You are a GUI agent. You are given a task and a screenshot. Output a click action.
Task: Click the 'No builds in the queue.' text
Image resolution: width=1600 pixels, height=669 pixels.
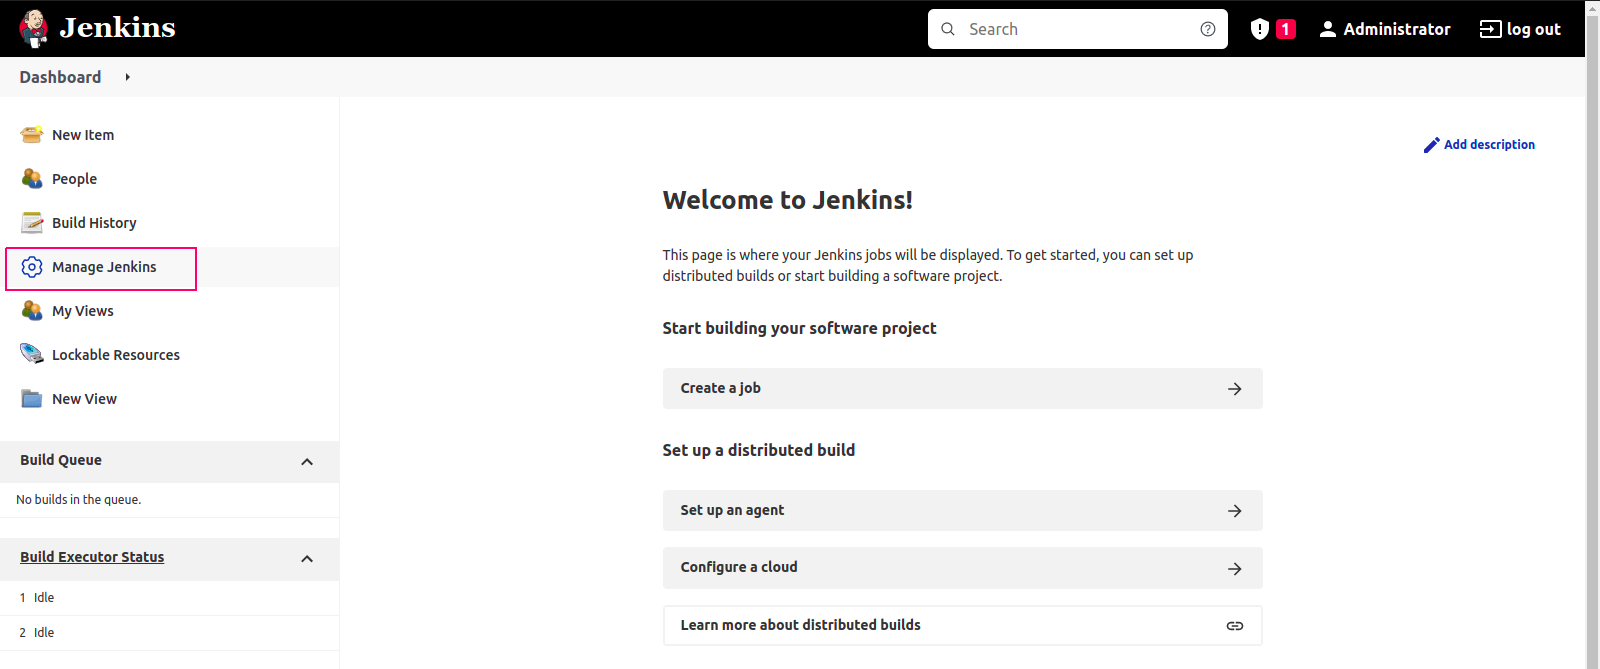pyautogui.click(x=78, y=500)
